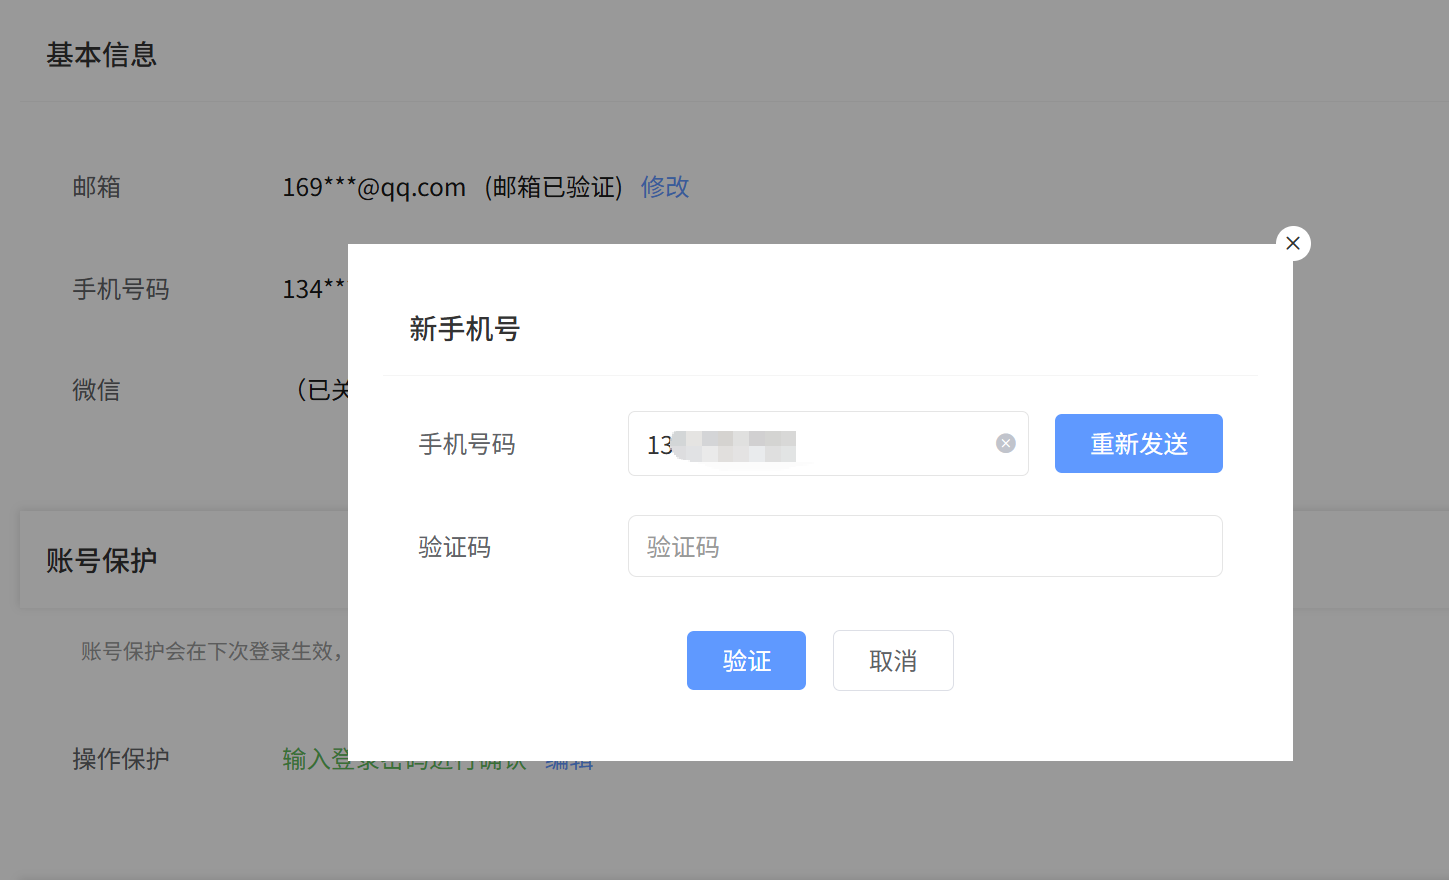Click the 重新发送 button
The image size is (1449, 880).
coord(1138,443)
